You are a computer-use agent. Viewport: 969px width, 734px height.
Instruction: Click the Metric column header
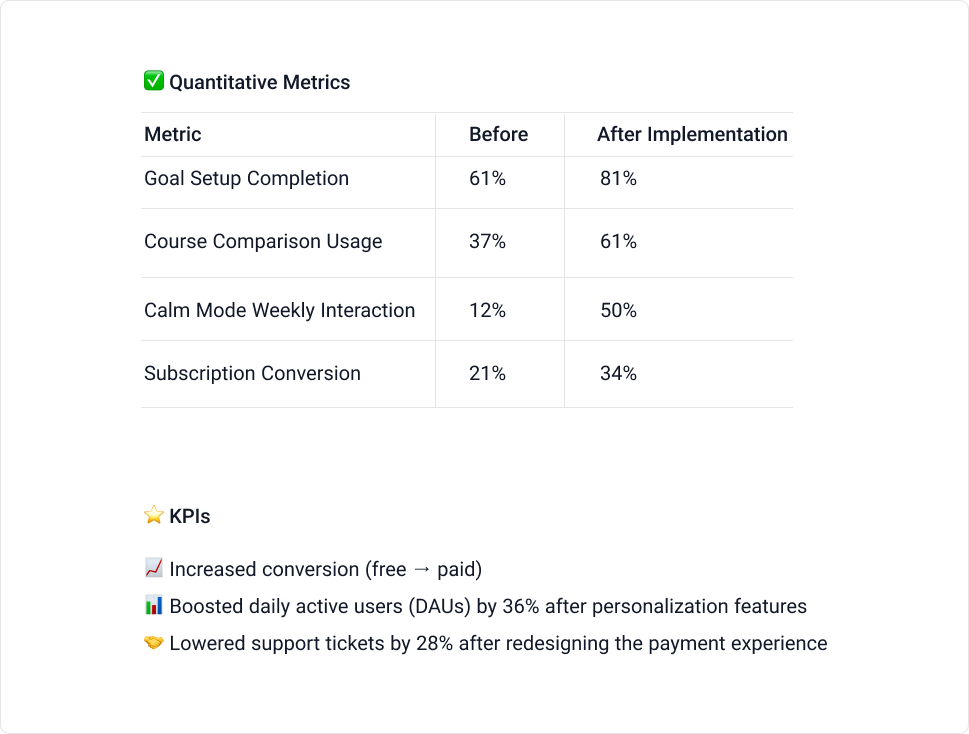[173, 134]
